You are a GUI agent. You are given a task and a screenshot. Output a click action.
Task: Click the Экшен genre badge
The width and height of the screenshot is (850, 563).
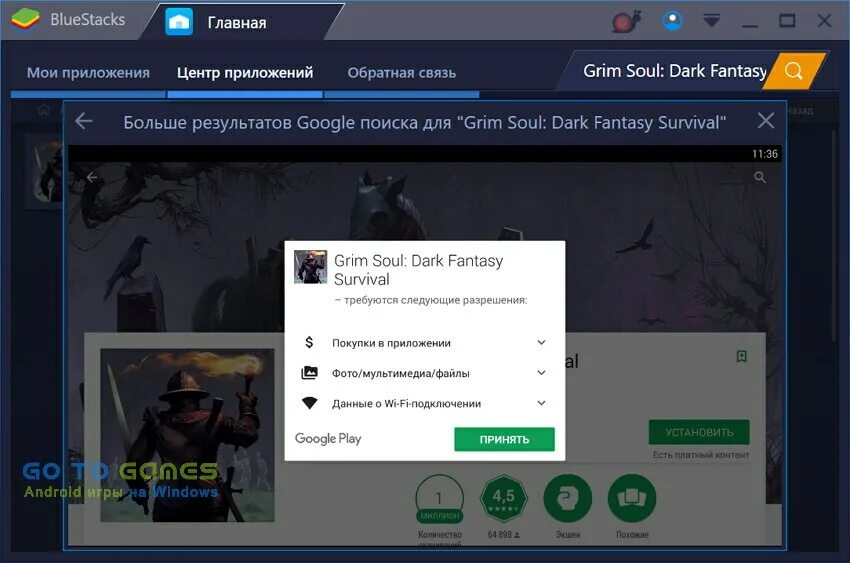pos(568,499)
